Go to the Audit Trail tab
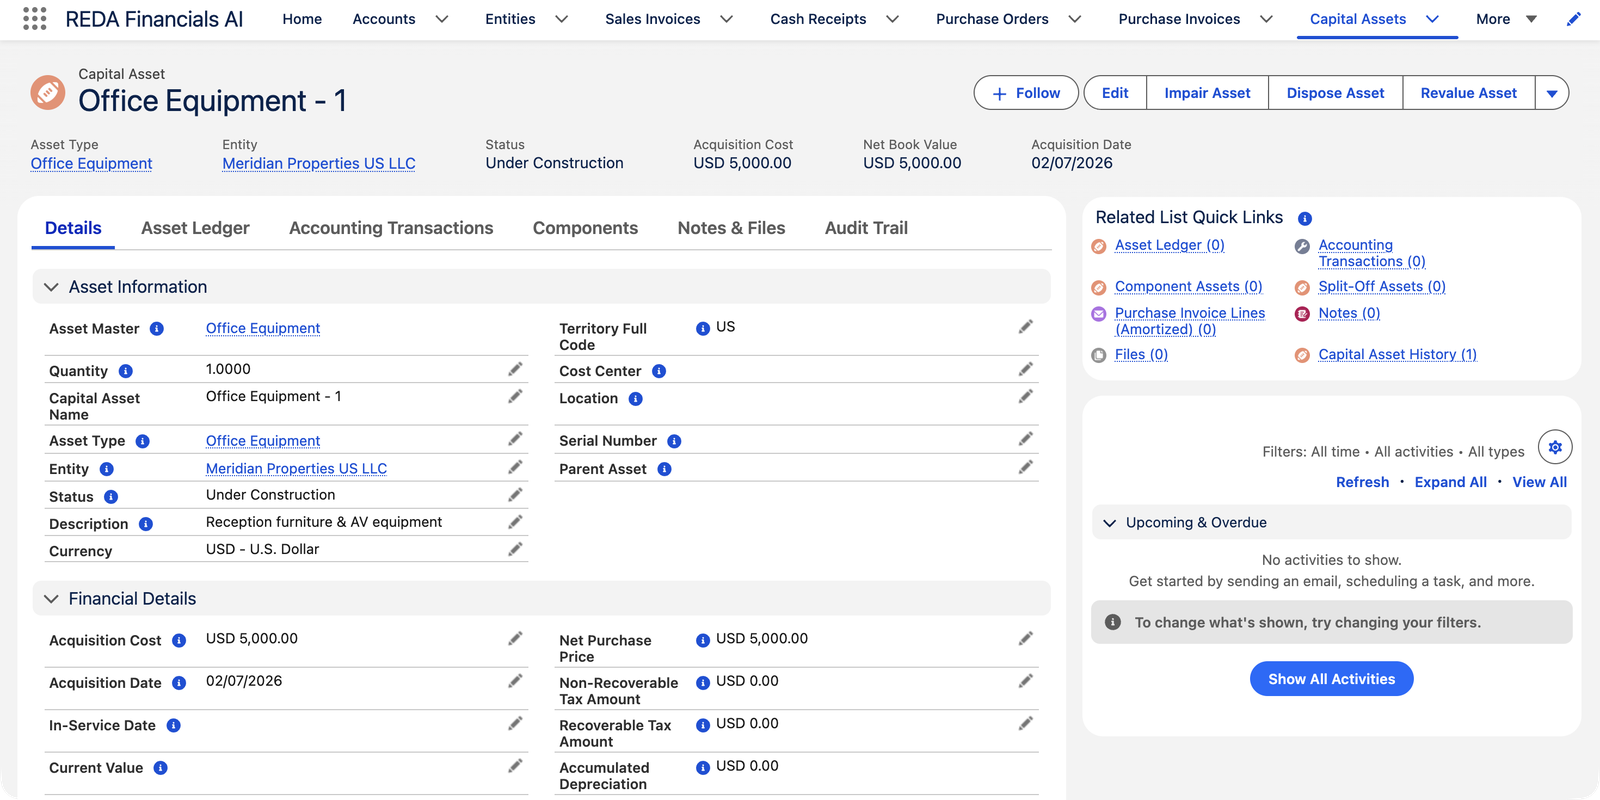The image size is (1600, 800). pyautogui.click(x=866, y=228)
